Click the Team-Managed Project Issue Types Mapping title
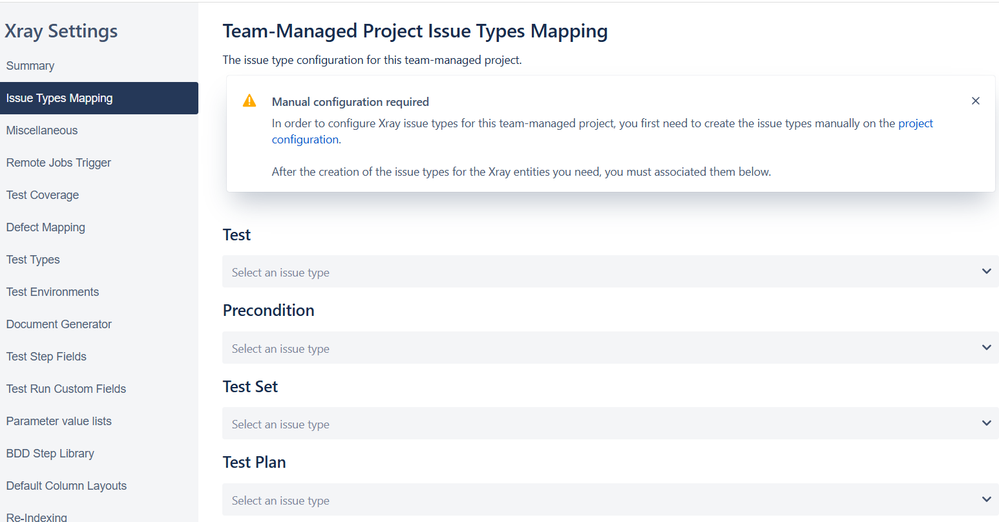Screen dimensions: 999x522 415,31
